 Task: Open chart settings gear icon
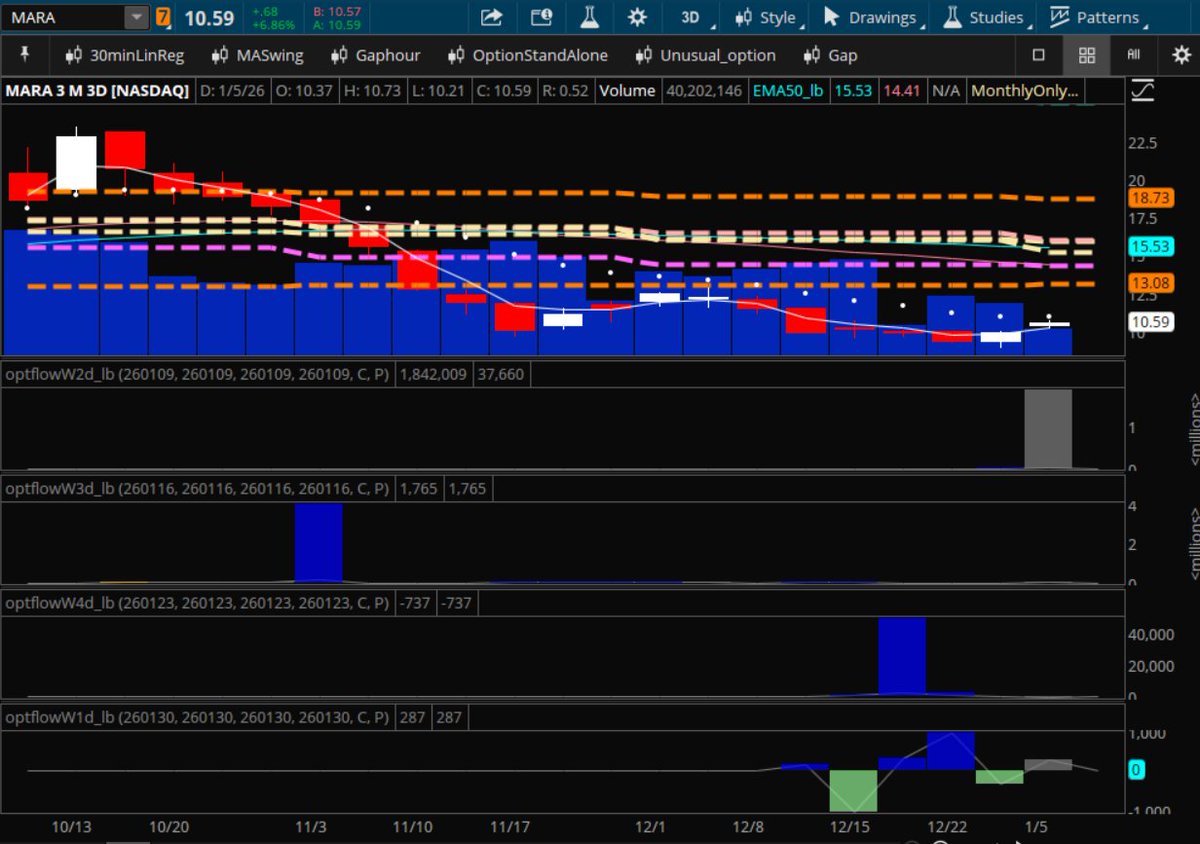tap(637, 17)
